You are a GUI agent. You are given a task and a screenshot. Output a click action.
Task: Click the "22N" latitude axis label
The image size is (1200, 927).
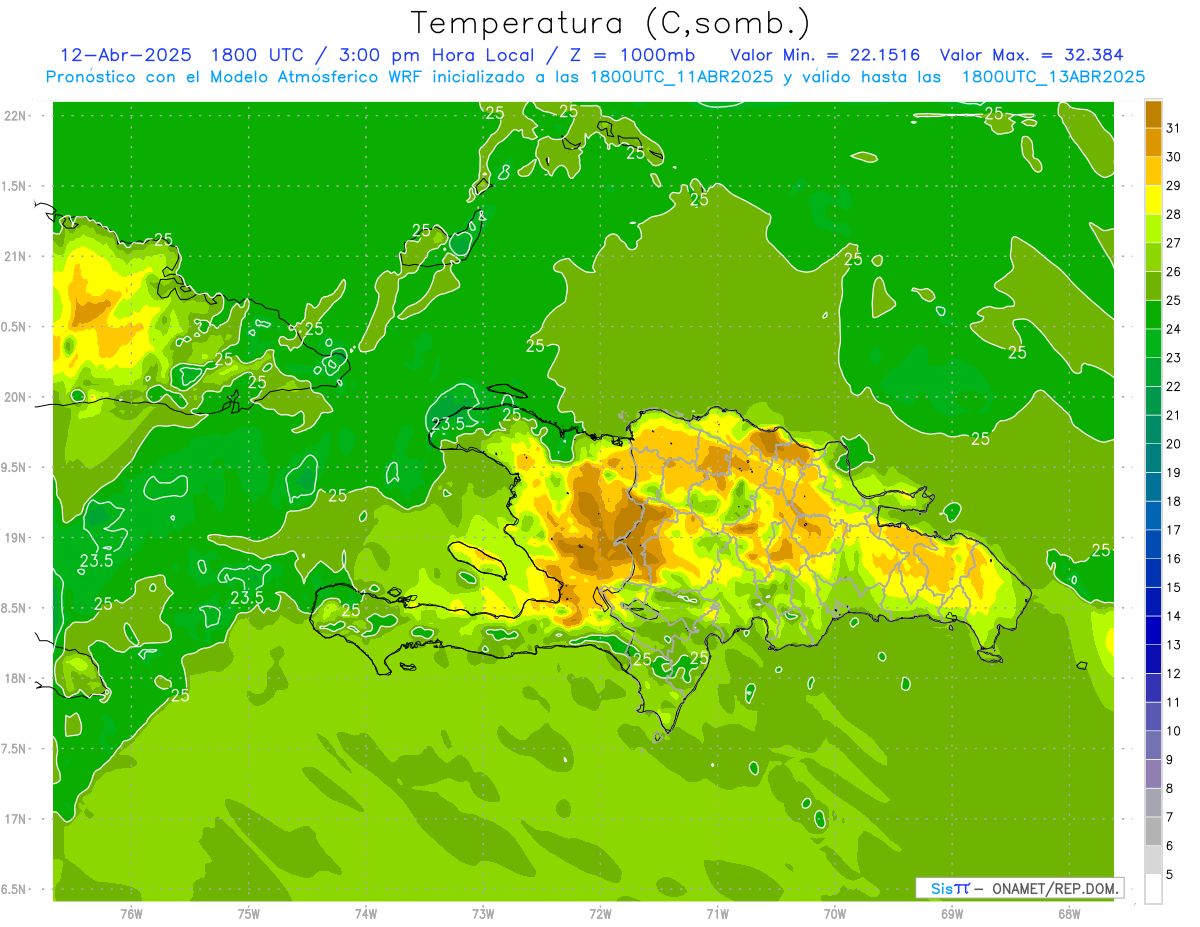(x=16, y=116)
